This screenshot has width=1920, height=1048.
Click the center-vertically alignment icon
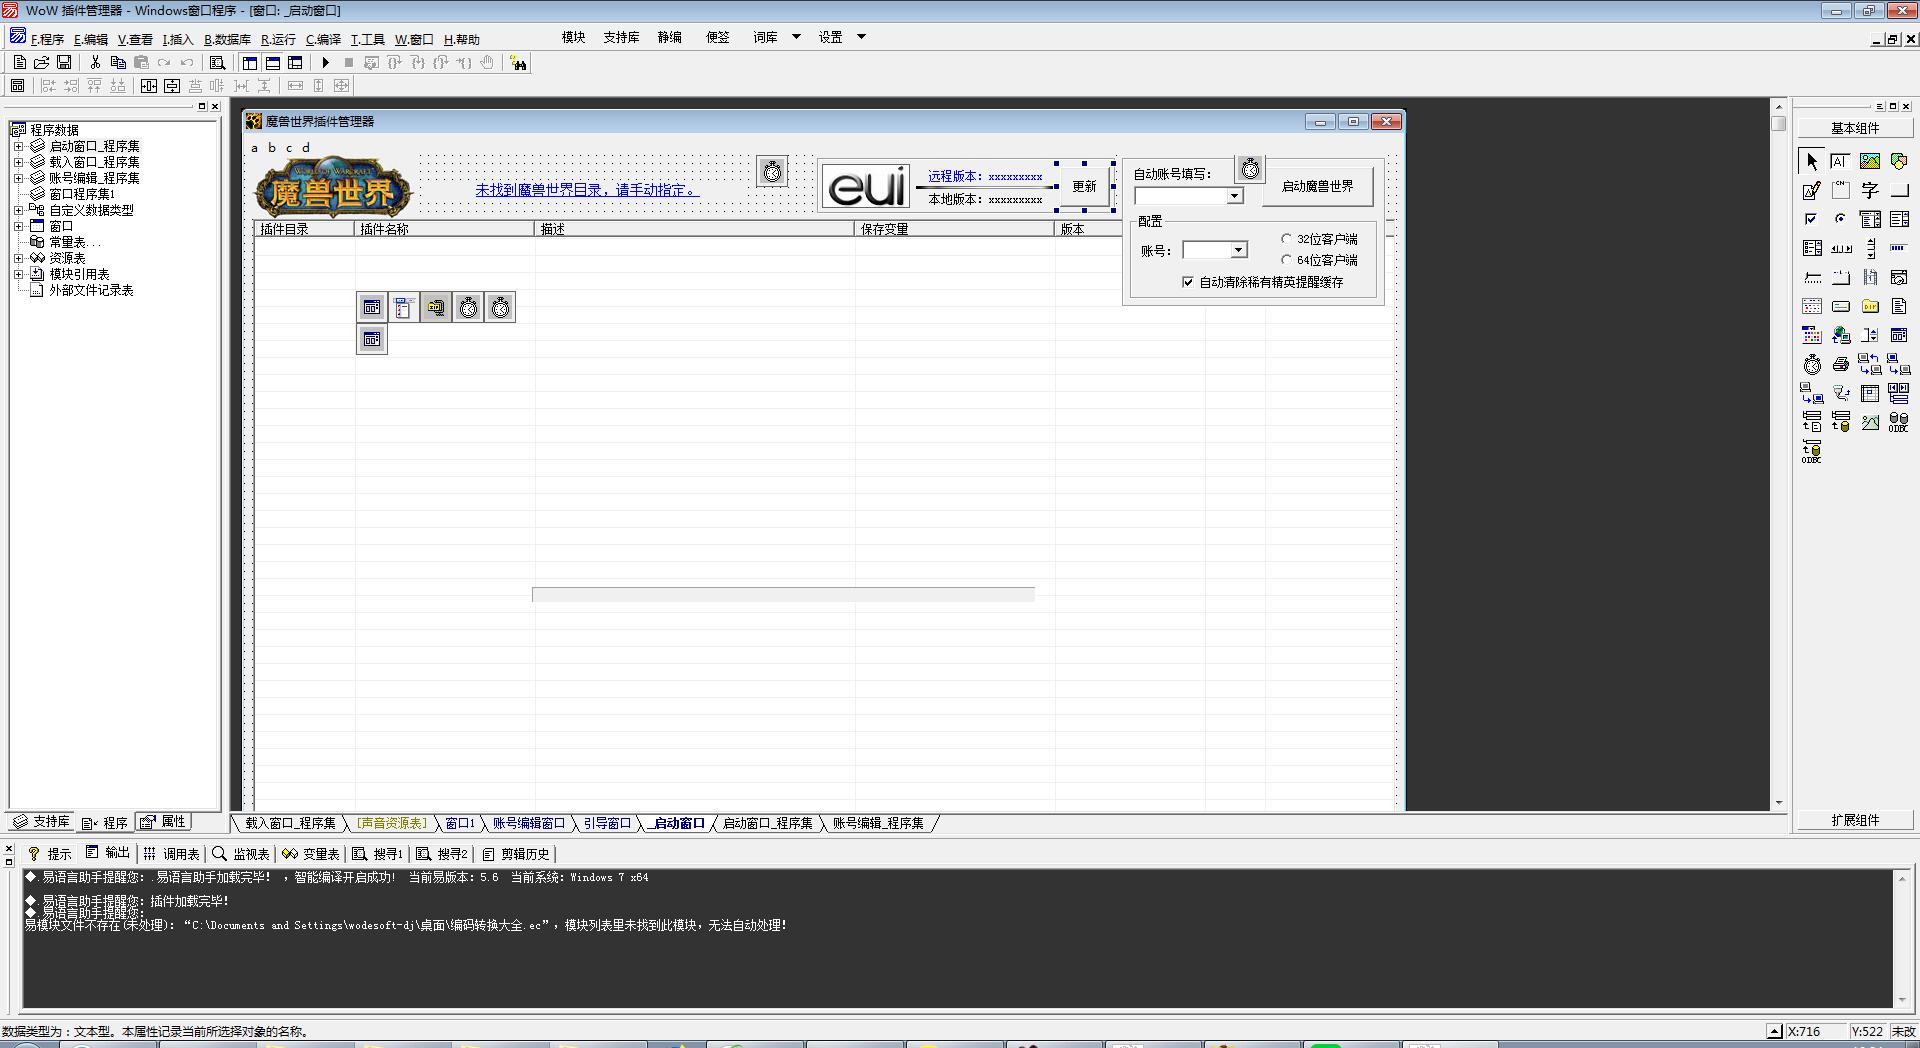tap(172, 86)
